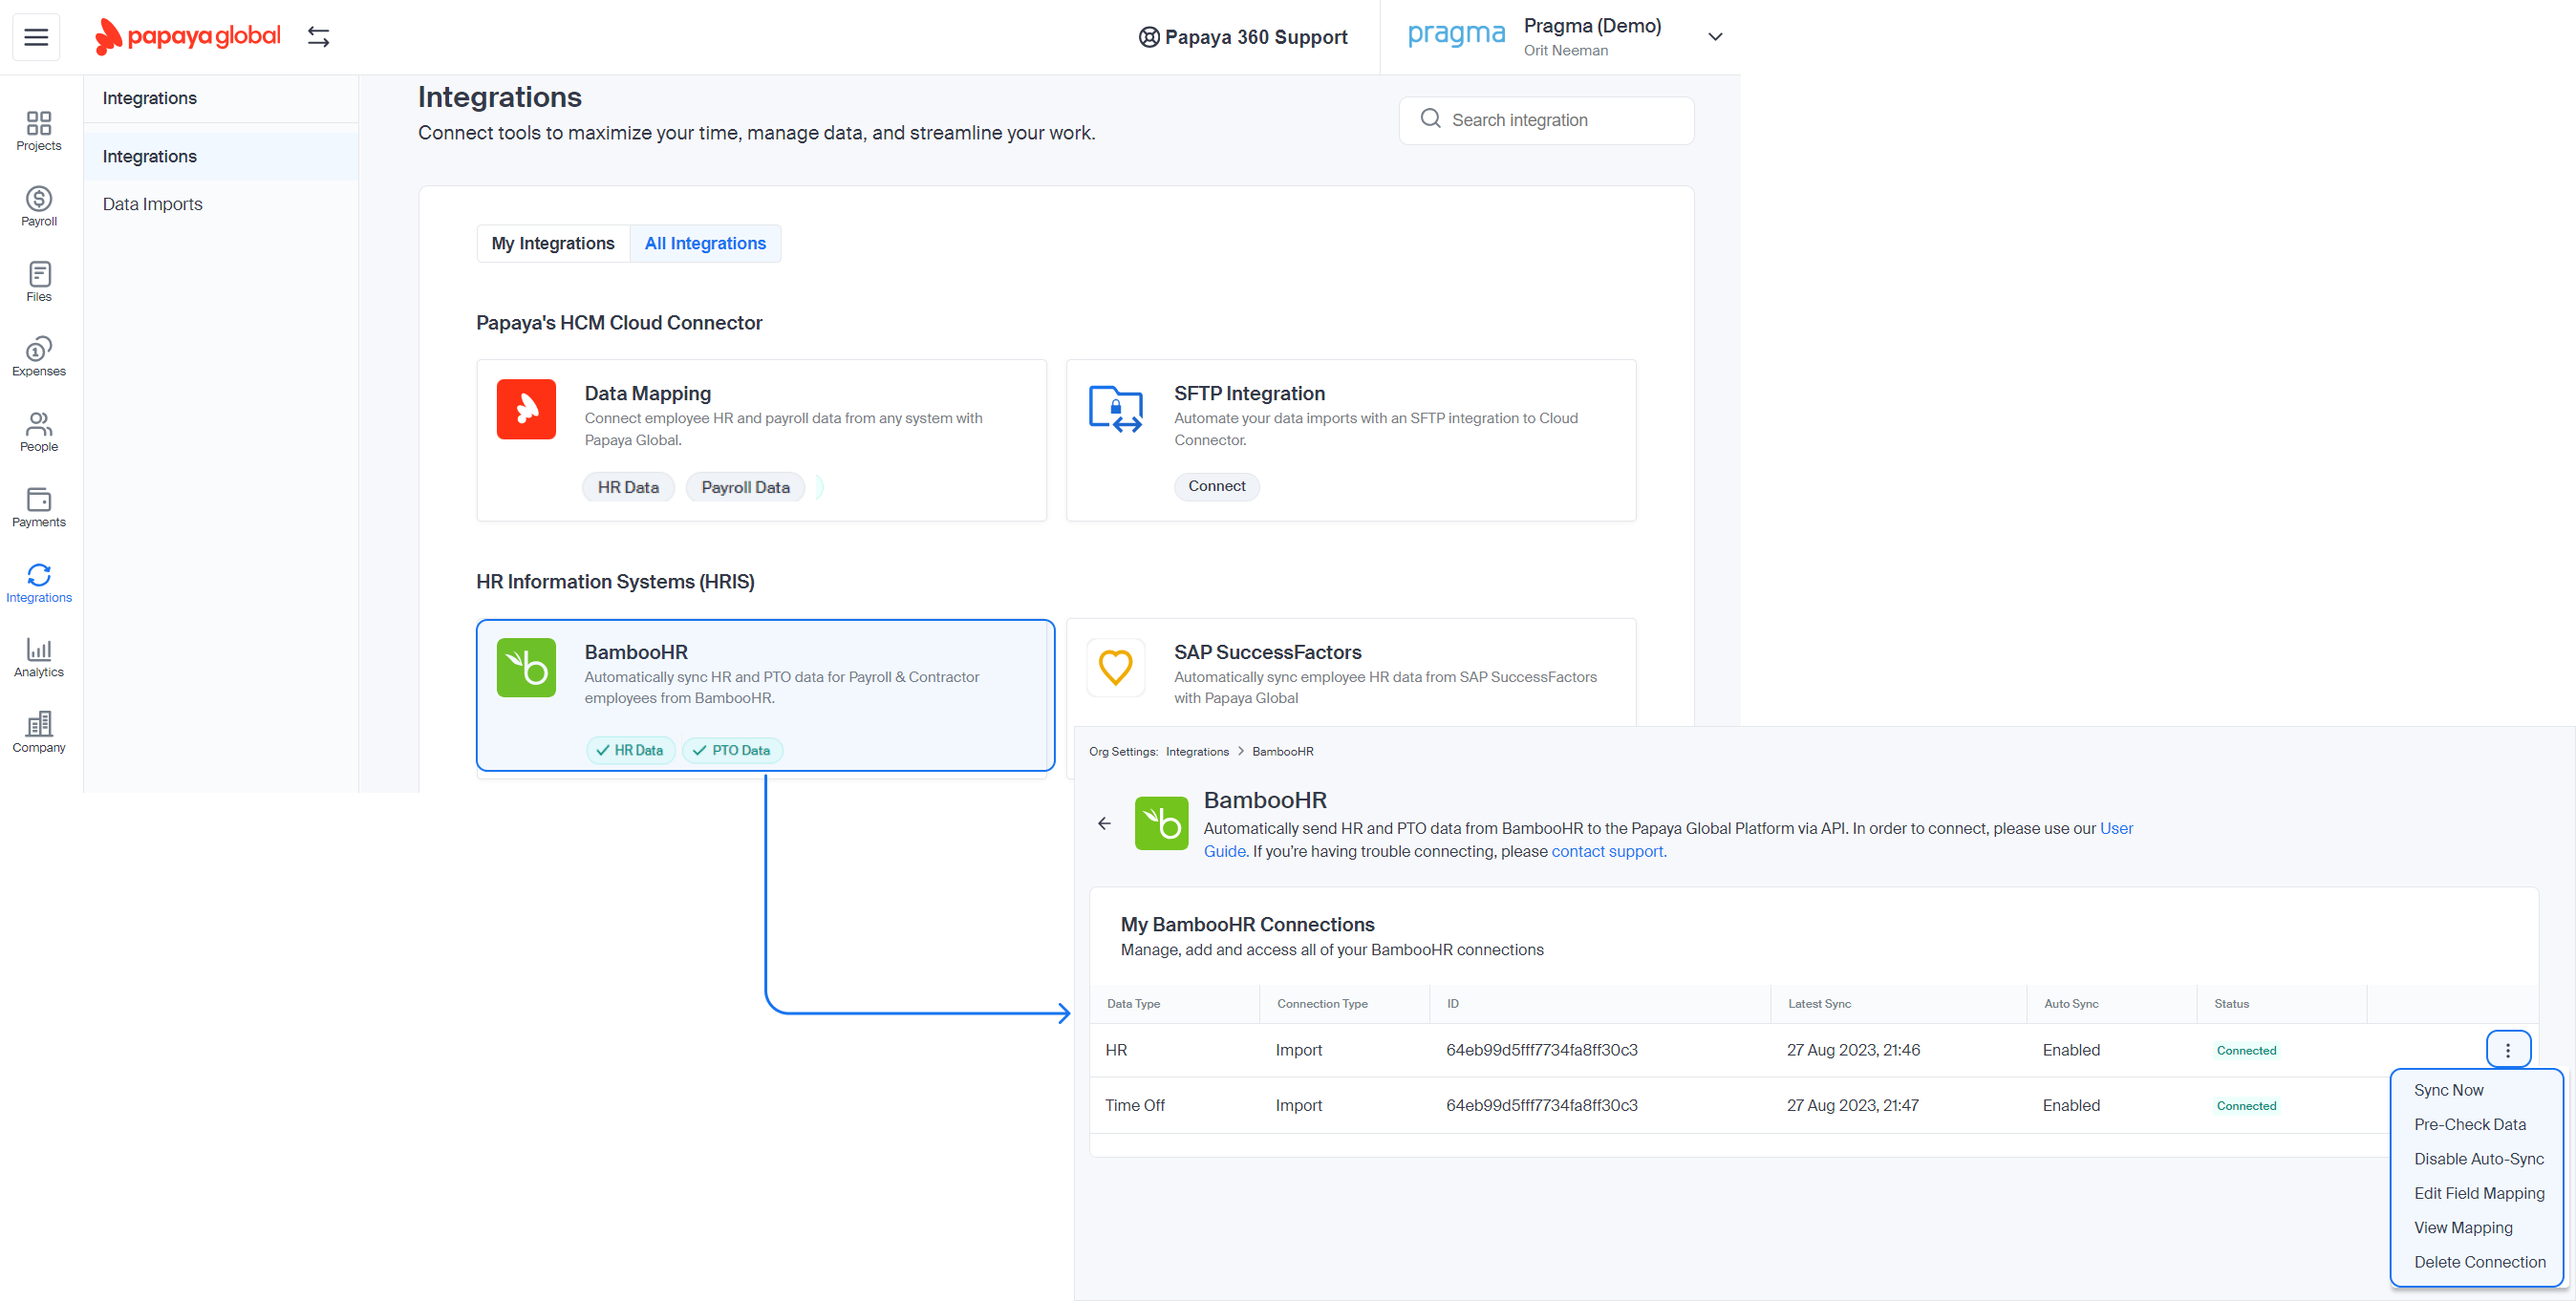Click the SFTP Integration Connect button
The image size is (2576, 1301).
click(1216, 486)
